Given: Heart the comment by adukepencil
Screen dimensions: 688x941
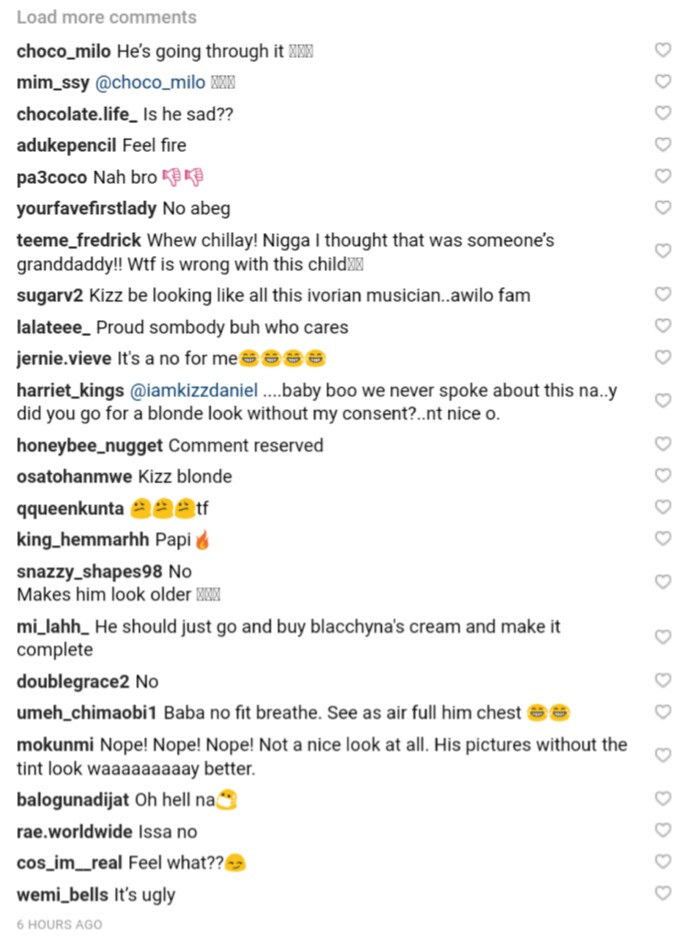Looking at the screenshot, I should click(662, 145).
